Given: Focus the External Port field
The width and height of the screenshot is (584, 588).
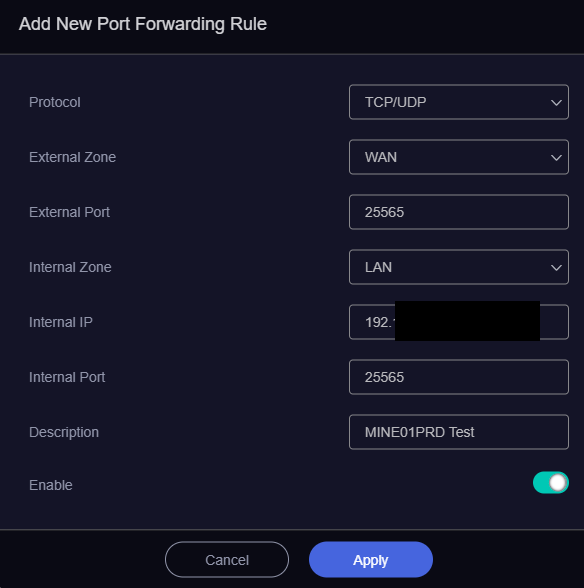Looking at the screenshot, I should [459, 212].
